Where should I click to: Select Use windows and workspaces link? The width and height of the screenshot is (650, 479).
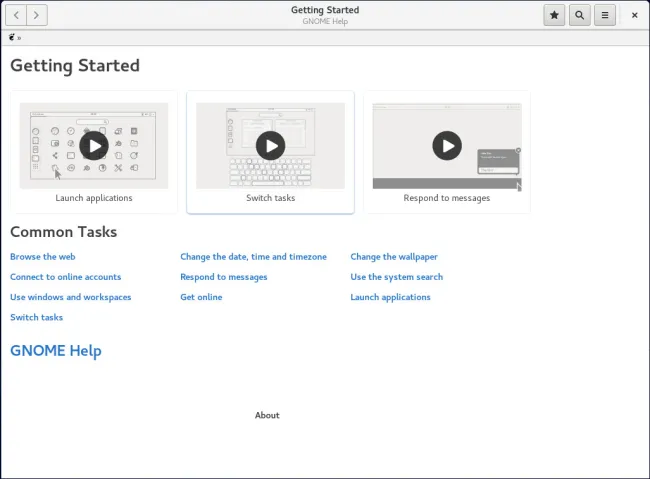coord(70,297)
